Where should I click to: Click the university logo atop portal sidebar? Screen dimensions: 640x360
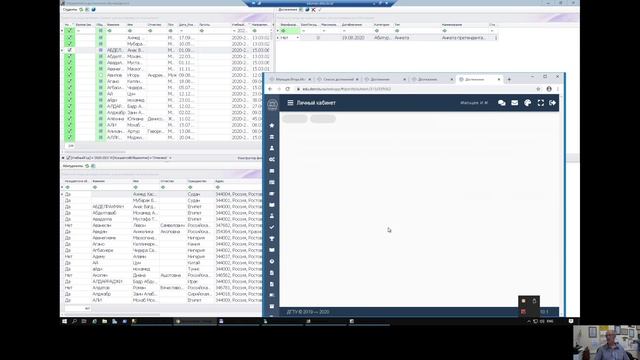(x=272, y=104)
